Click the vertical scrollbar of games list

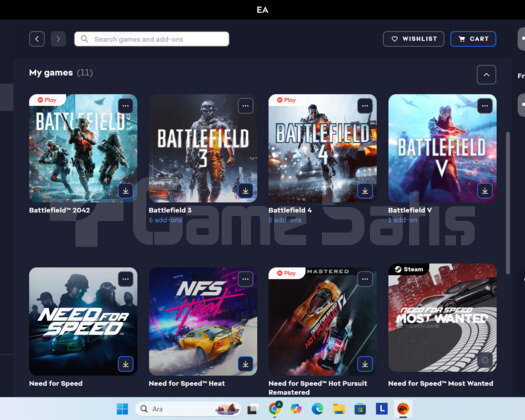click(508, 203)
